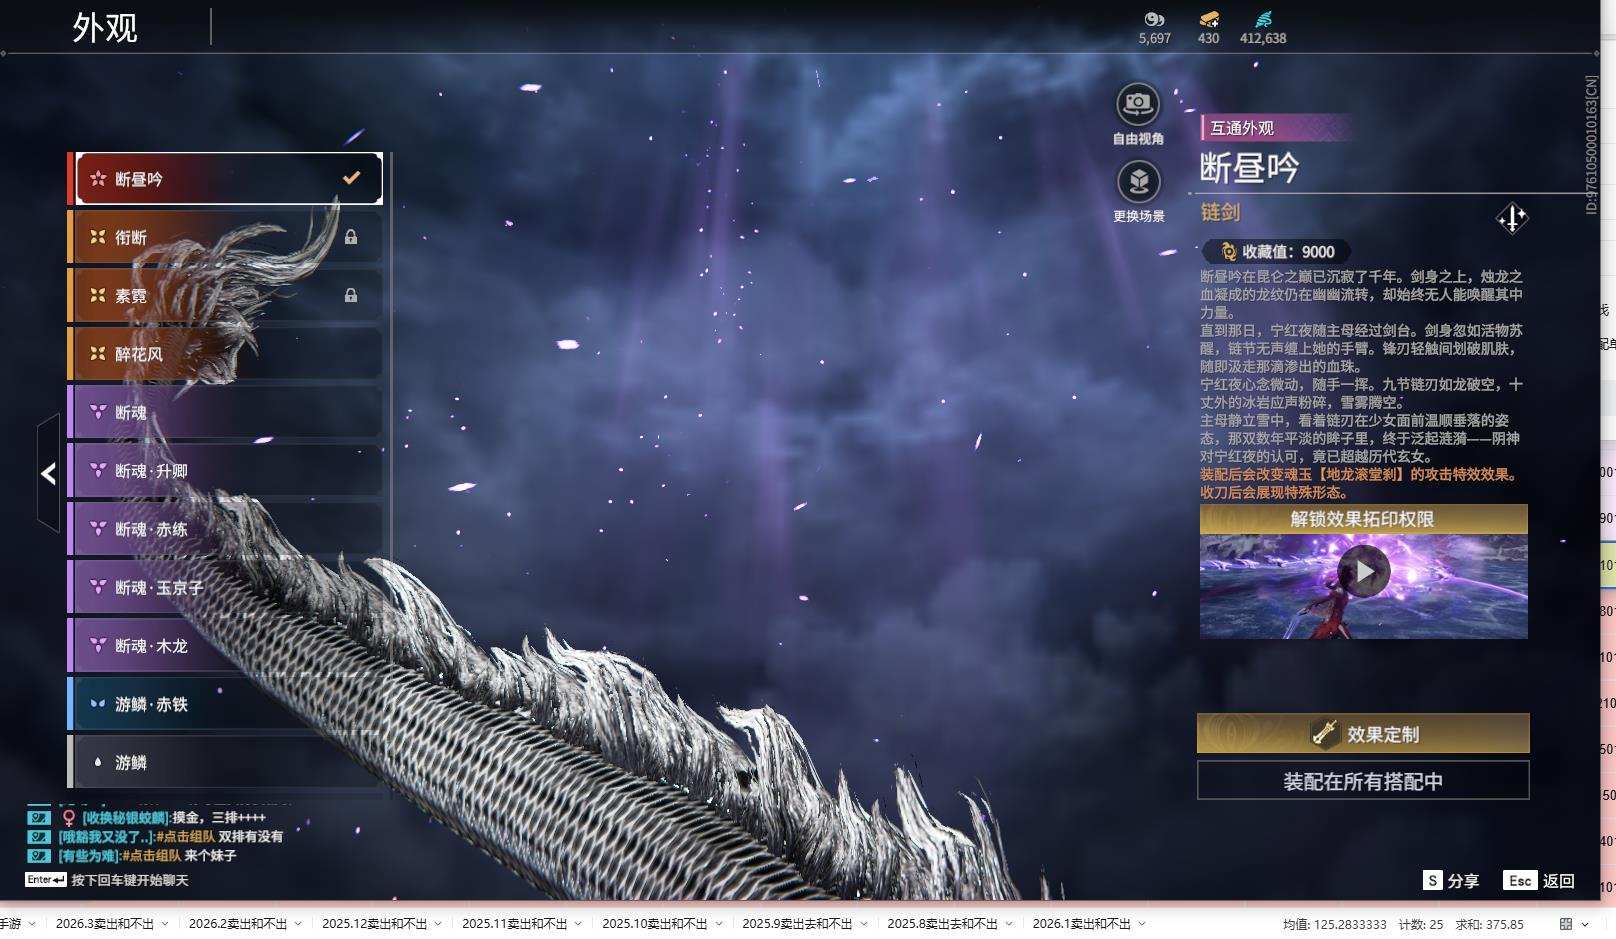The width and height of the screenshot is (1616, 939).
Task: Click the red star icon of 断昼吟
Action: (98, 179)
